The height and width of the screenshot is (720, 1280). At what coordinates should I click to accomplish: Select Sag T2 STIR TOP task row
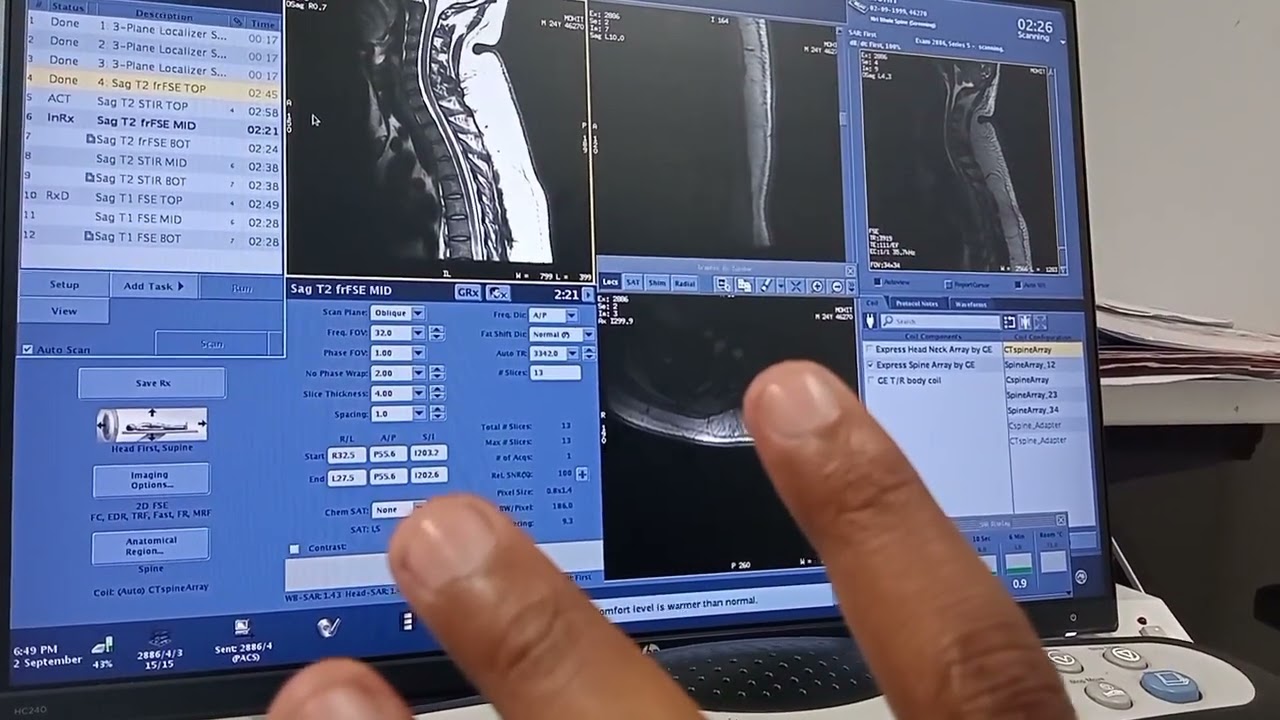[x=150, y=104]
